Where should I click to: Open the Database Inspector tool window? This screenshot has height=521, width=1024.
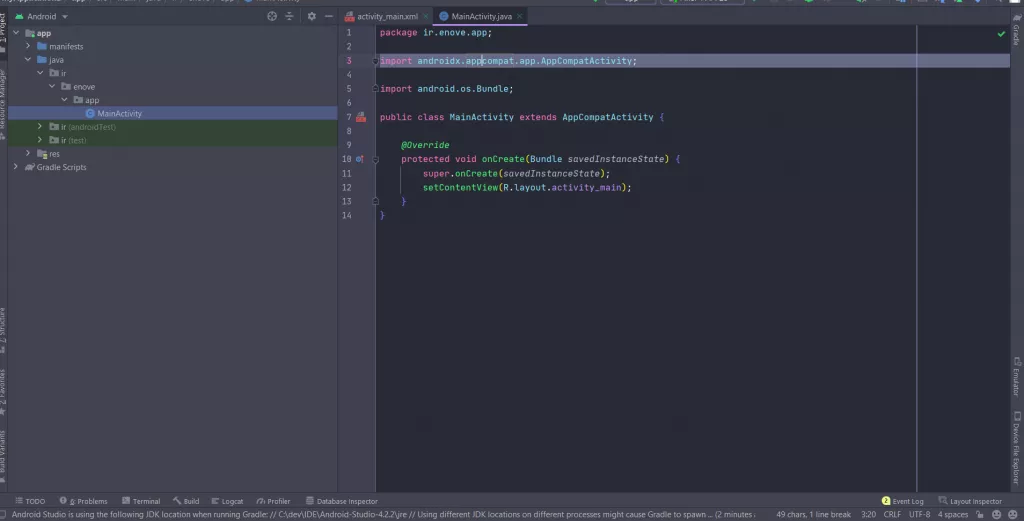pos(342,501)
